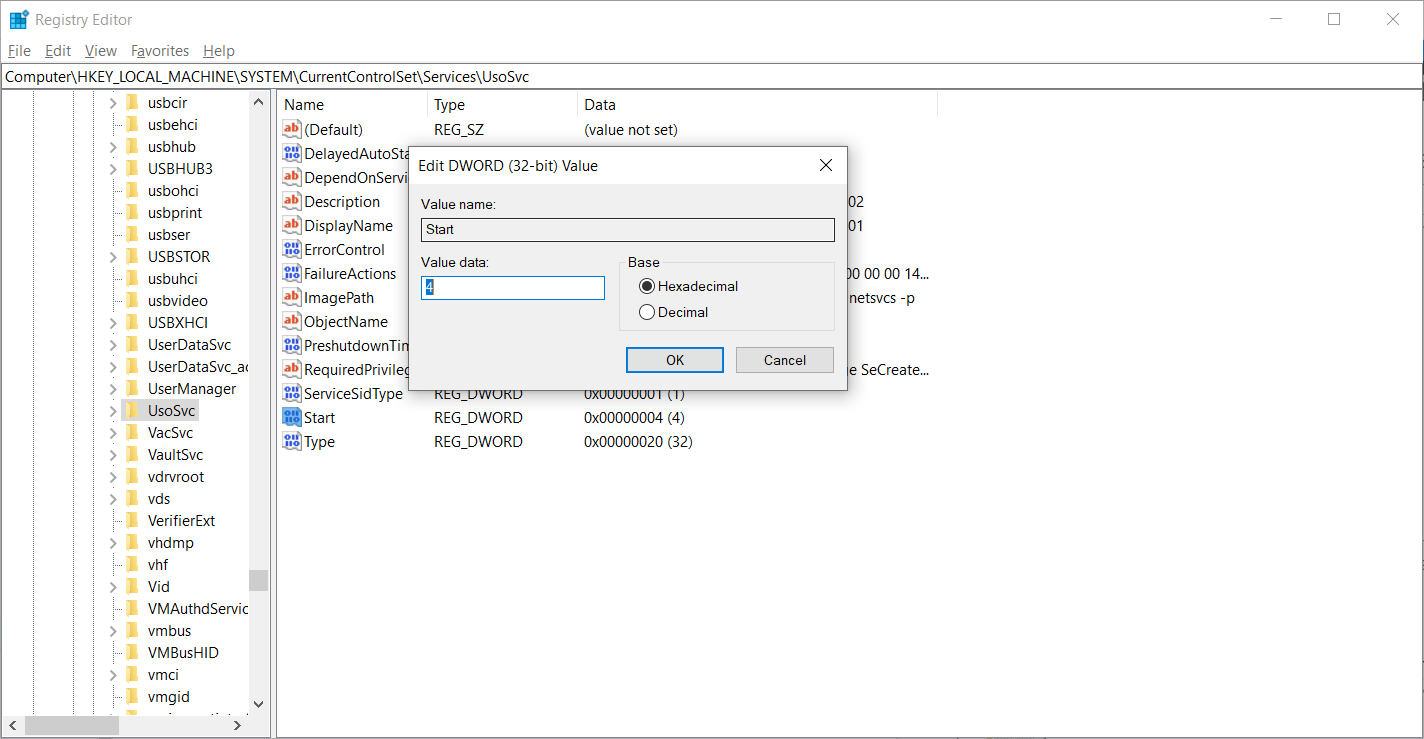
Task: Expand the UsoSvc key
Action: (113, 410)
